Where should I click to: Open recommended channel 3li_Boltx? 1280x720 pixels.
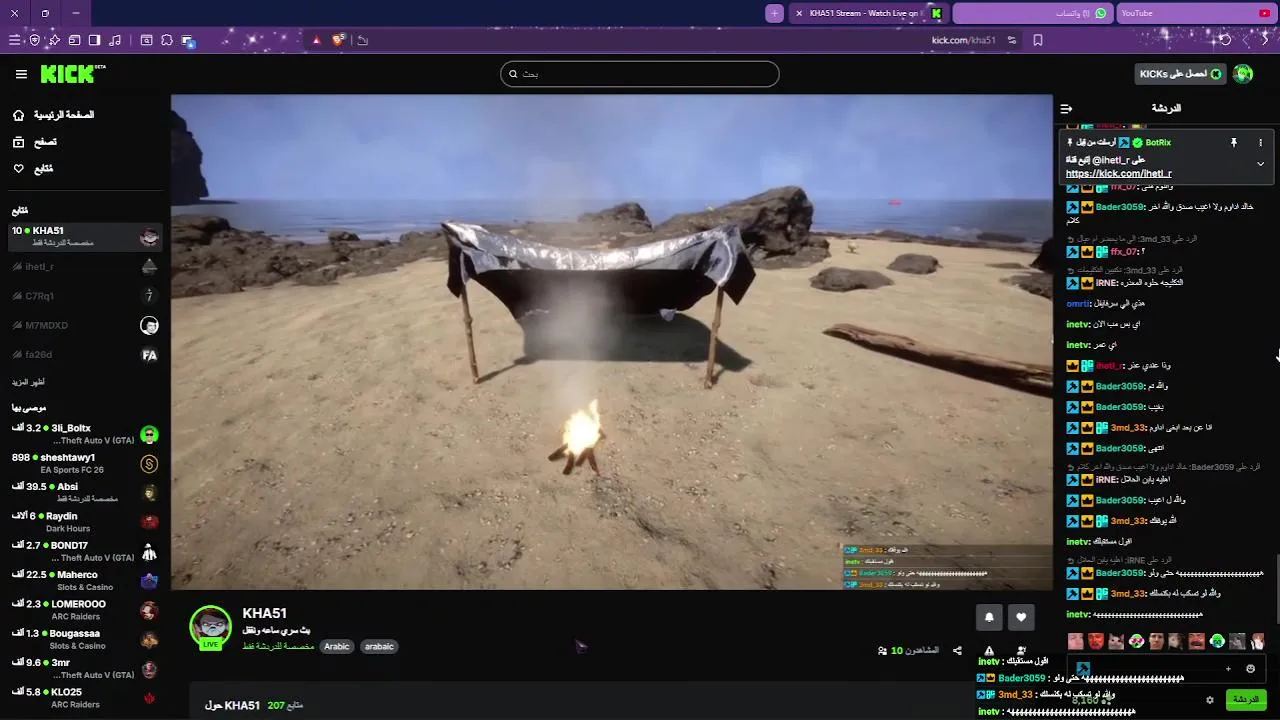click(84, 434)
